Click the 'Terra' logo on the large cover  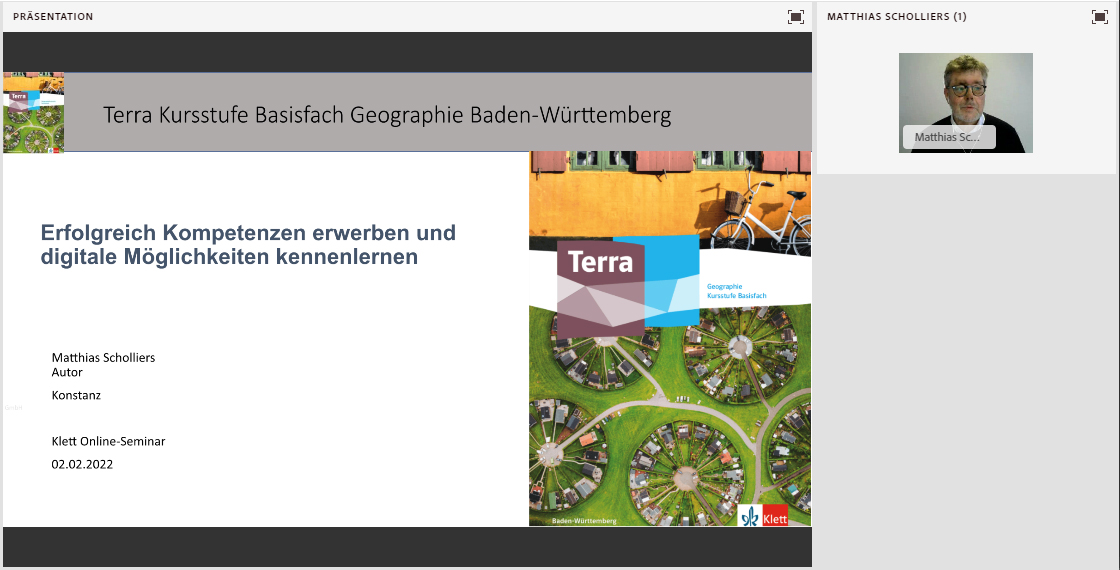(600, 262)
